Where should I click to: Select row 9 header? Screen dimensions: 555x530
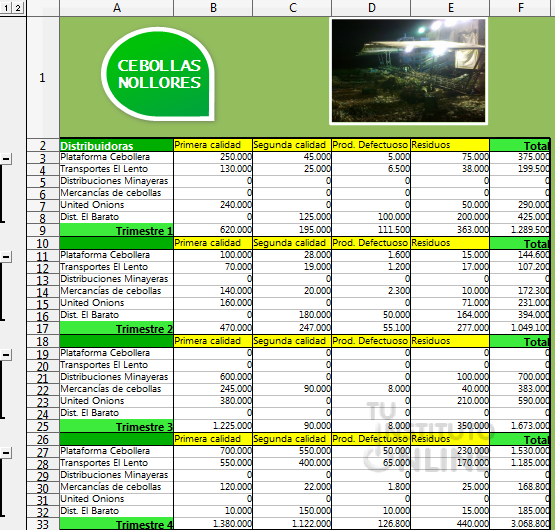42,230
